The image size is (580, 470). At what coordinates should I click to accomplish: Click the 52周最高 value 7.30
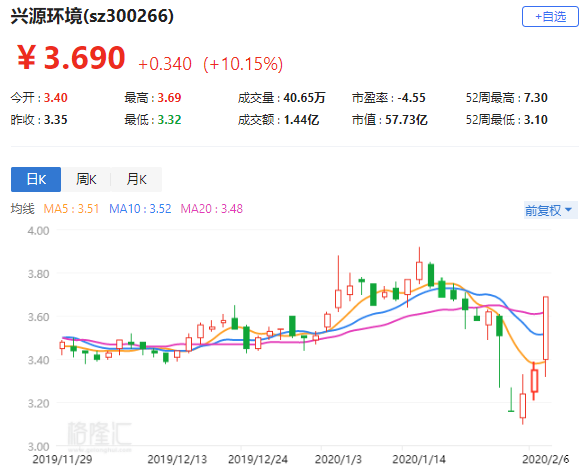pyautogui.click(x=536, y=98)
